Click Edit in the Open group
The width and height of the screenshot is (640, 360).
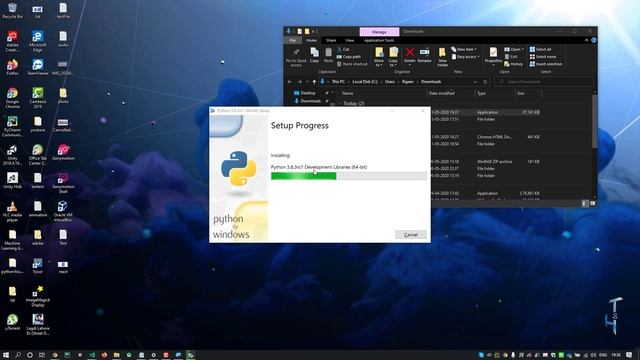(511, 57)
